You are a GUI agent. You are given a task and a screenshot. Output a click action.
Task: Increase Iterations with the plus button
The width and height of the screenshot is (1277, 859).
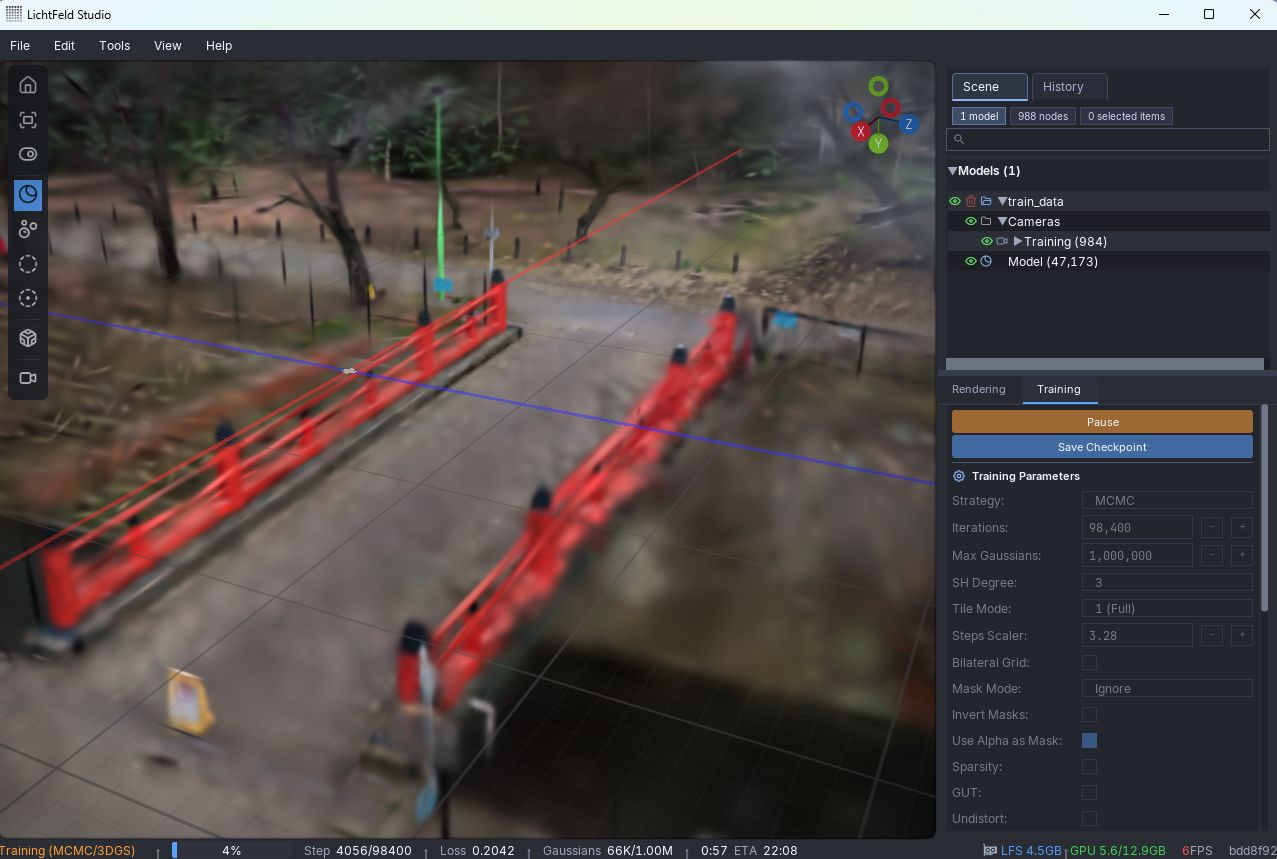(1242, 527)
